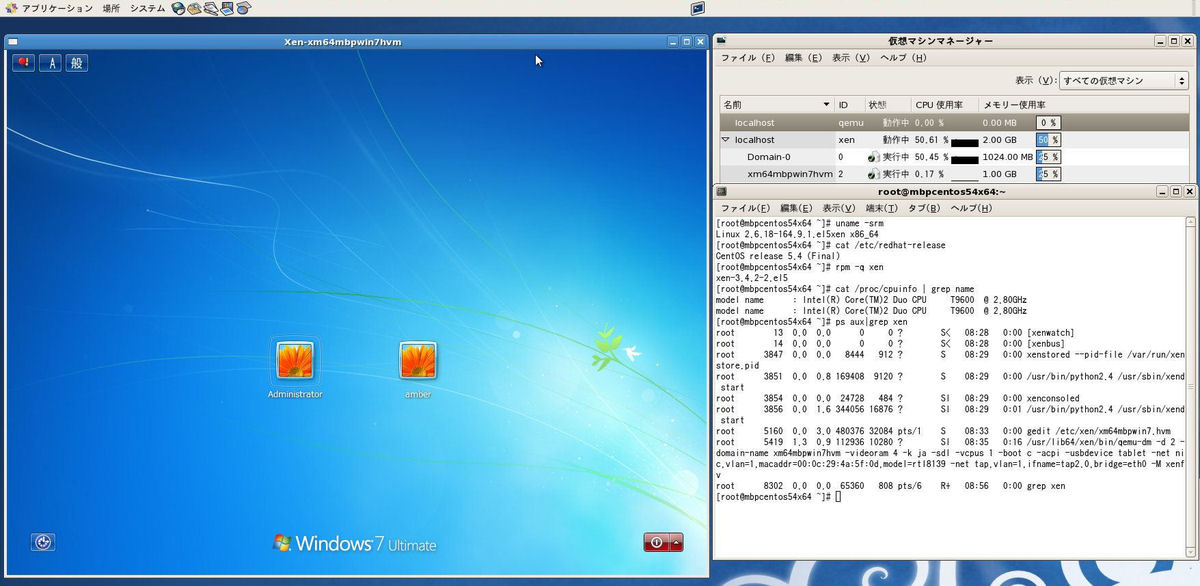Select the xm64mbpwin7hvm virtual machine row
The height and width of the screenshot is (586, 1200).
tap(955, 174)
